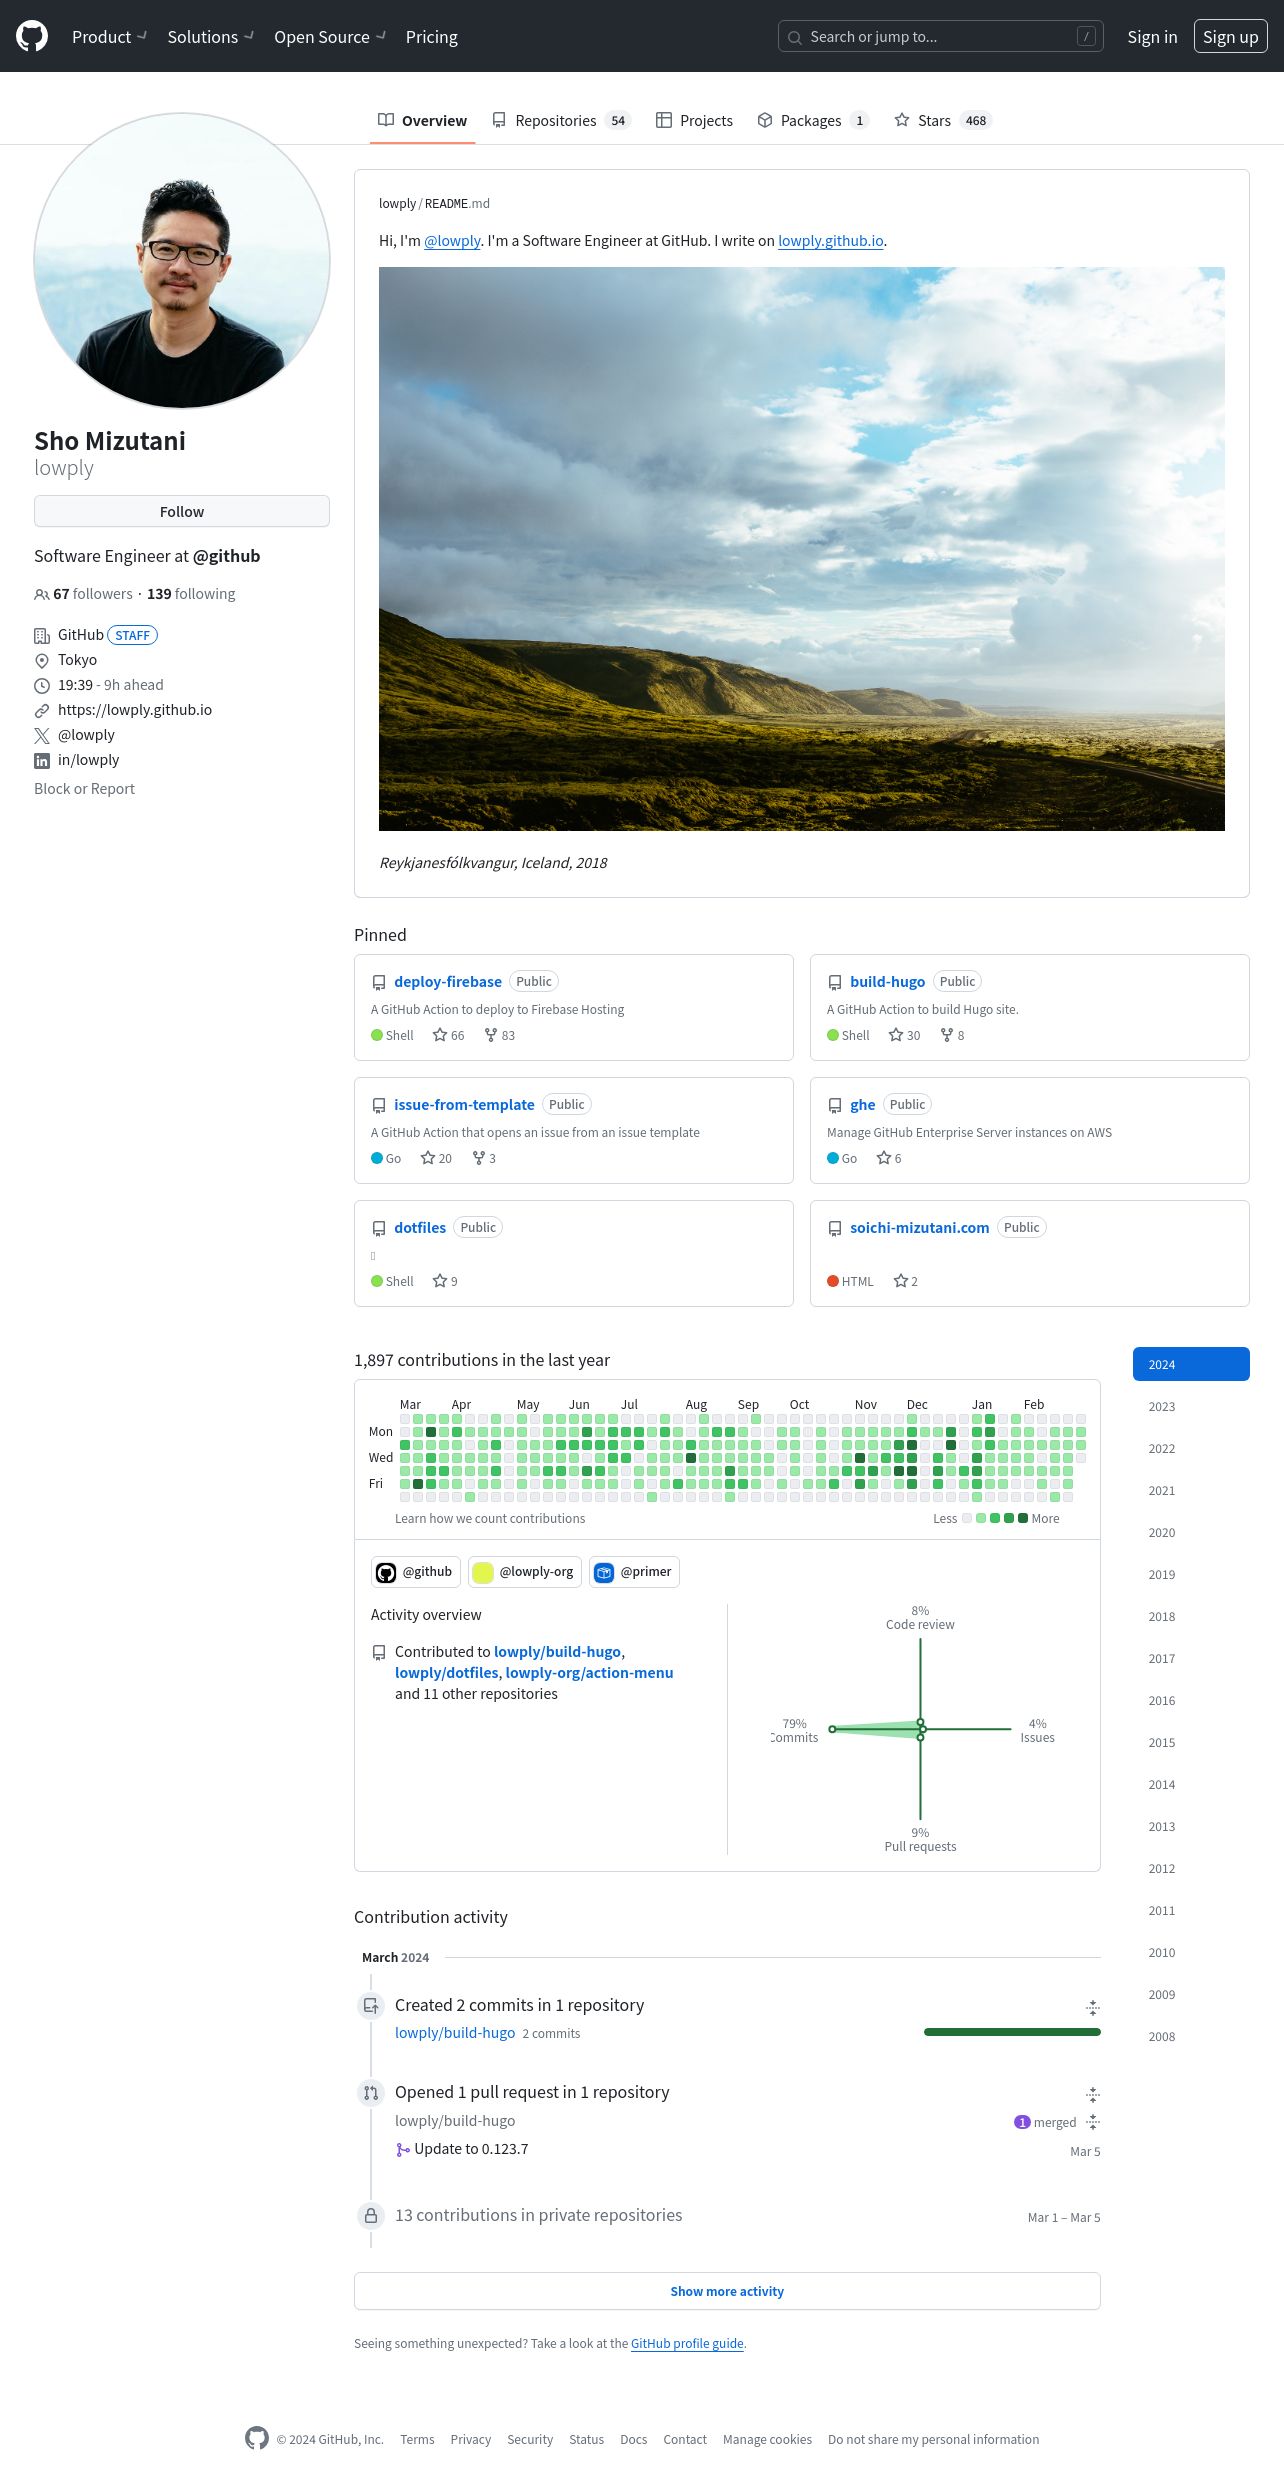The width and height of the screenshot is (1284, 2488).
Task: Click the Sign in link
Action: 1152,37
